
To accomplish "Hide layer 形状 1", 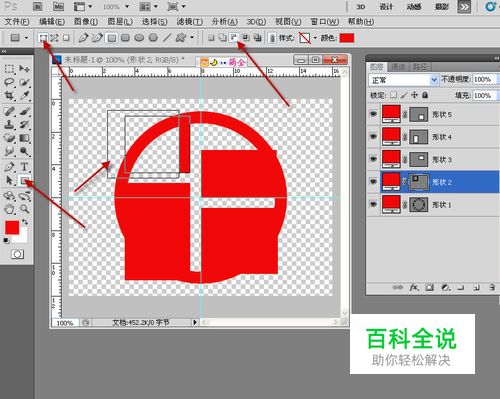I will [x=373, y=204].
